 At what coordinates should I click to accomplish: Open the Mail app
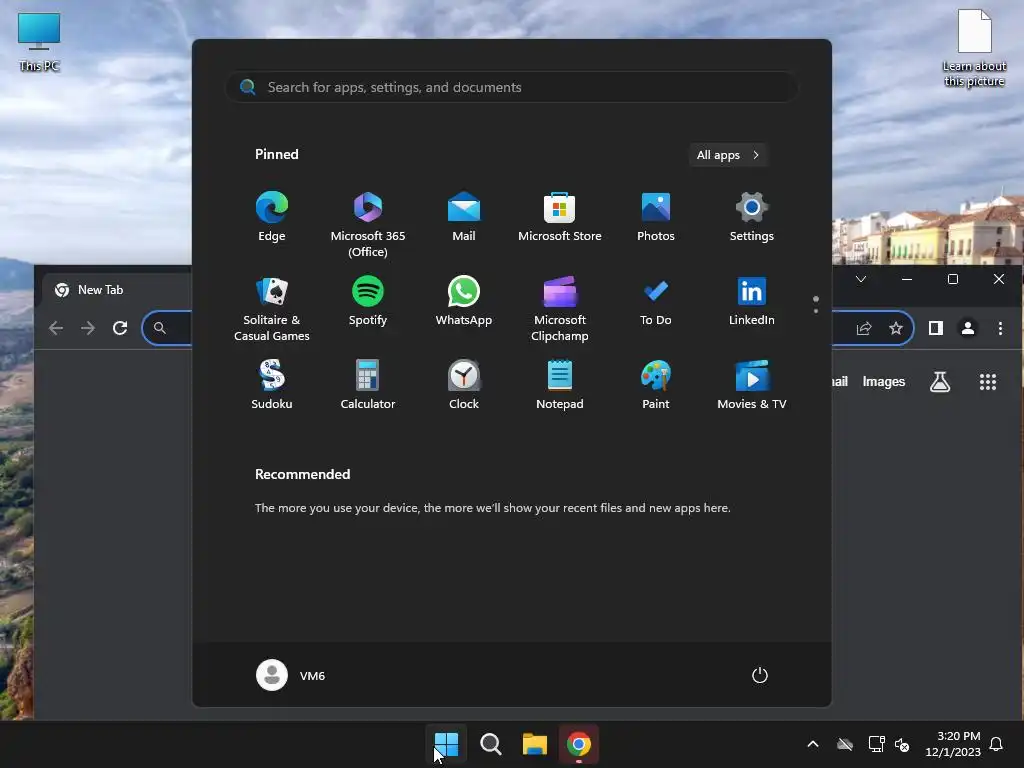point(464,216)
